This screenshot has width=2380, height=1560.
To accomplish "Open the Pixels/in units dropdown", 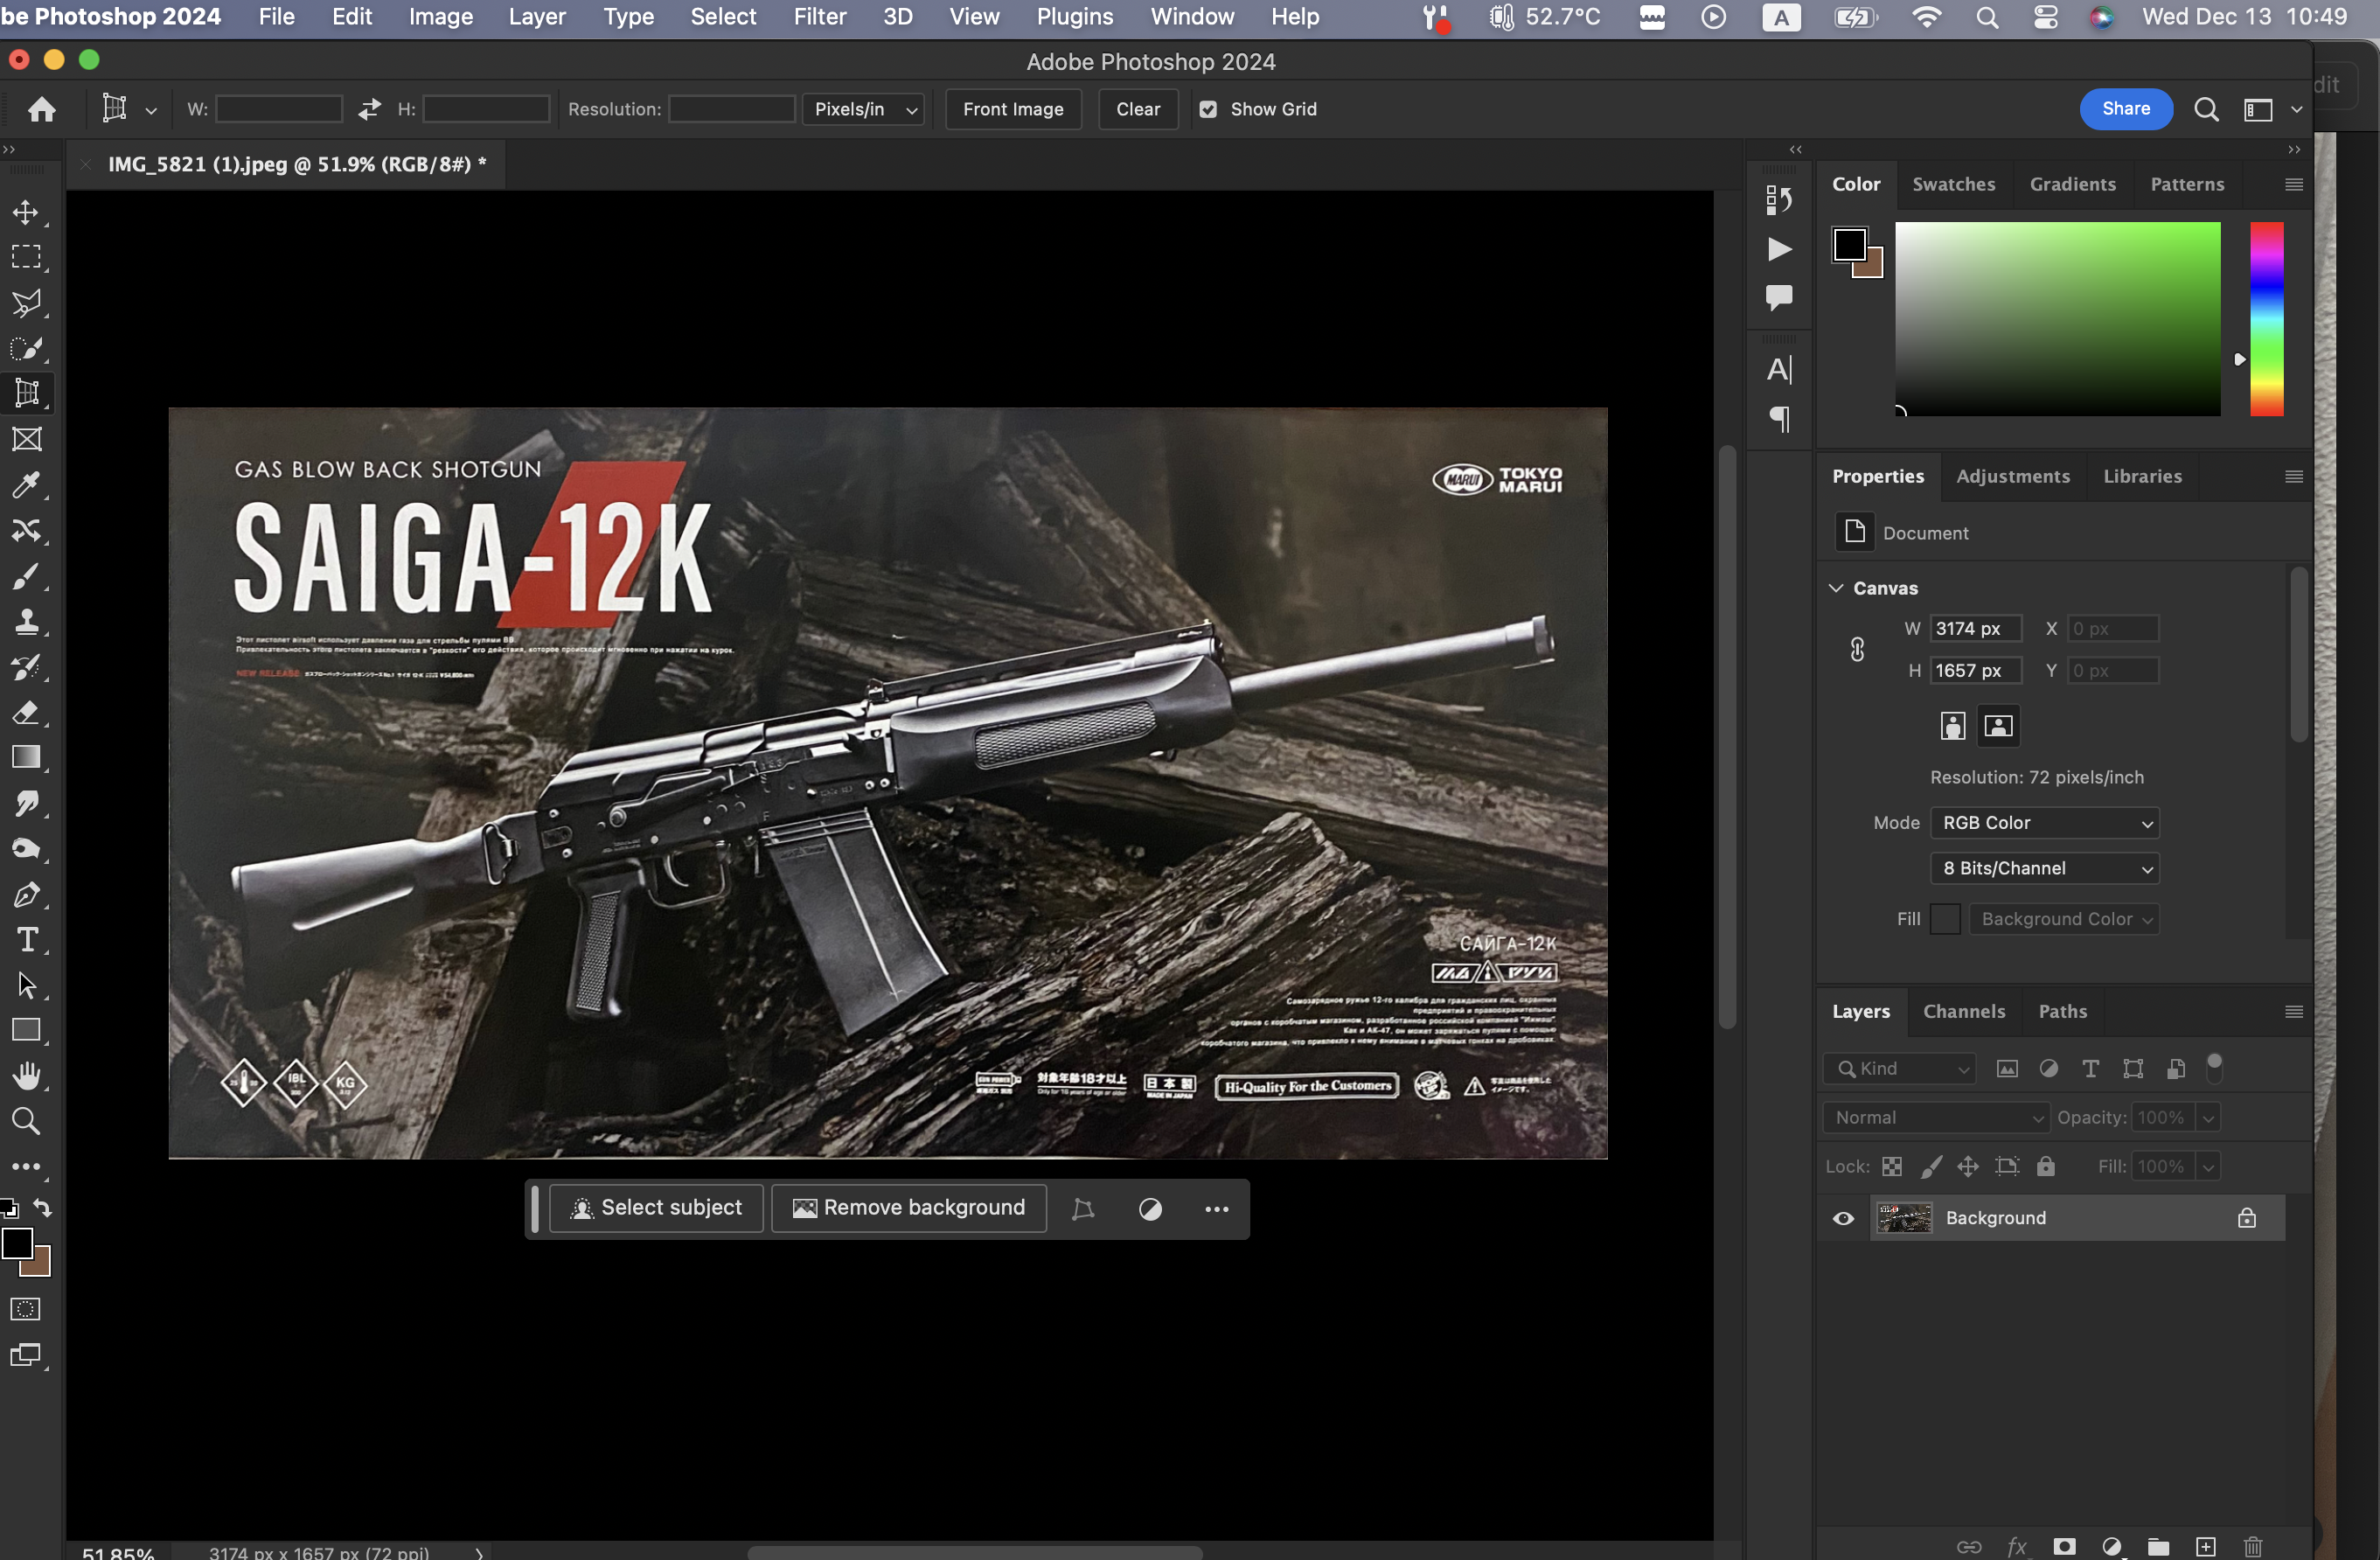I will tap(863, 109).
